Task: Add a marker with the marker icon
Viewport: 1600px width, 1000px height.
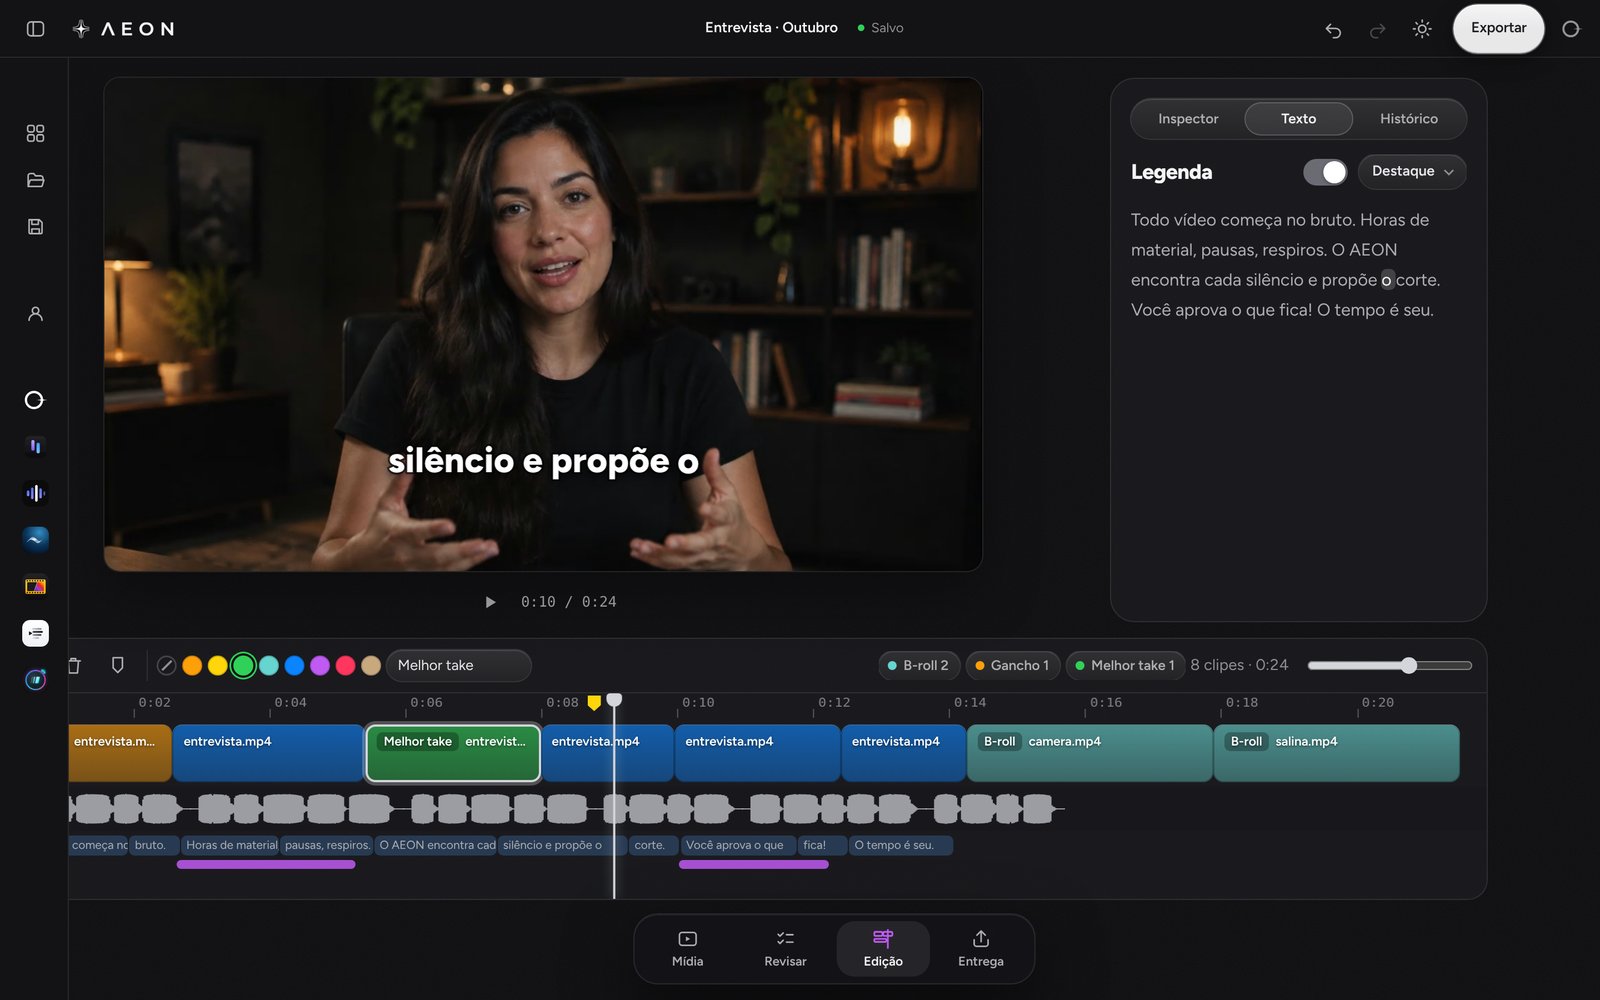Action: 117,665
